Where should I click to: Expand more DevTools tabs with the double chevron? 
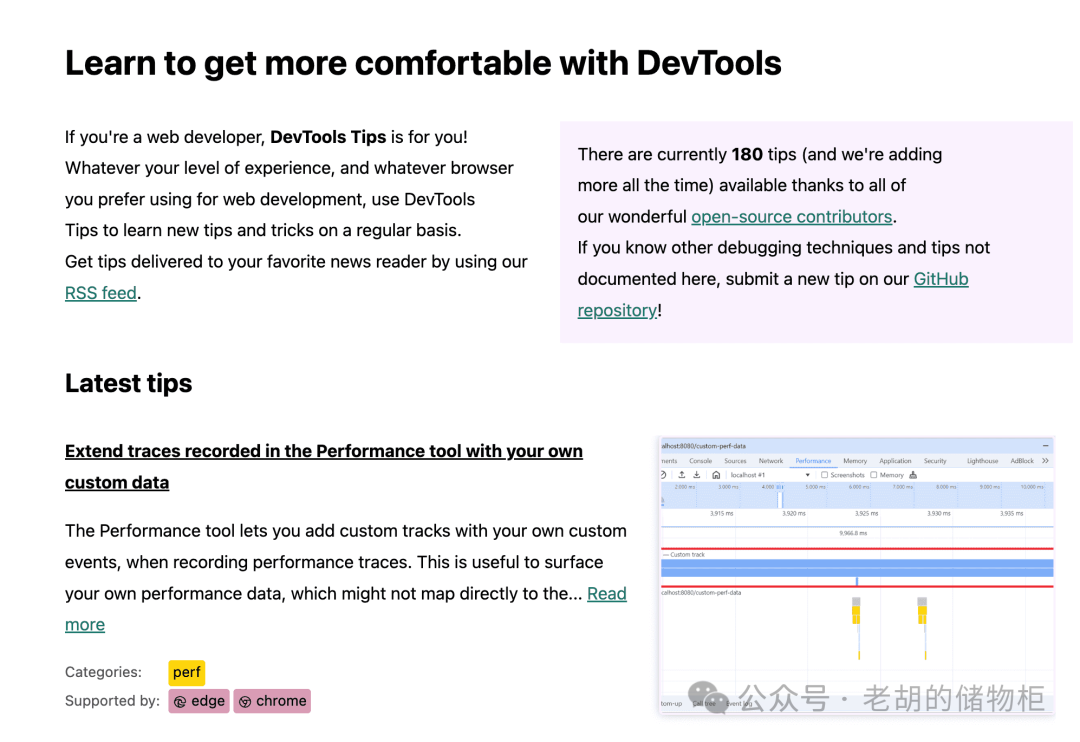click(x=1046, y=461)
